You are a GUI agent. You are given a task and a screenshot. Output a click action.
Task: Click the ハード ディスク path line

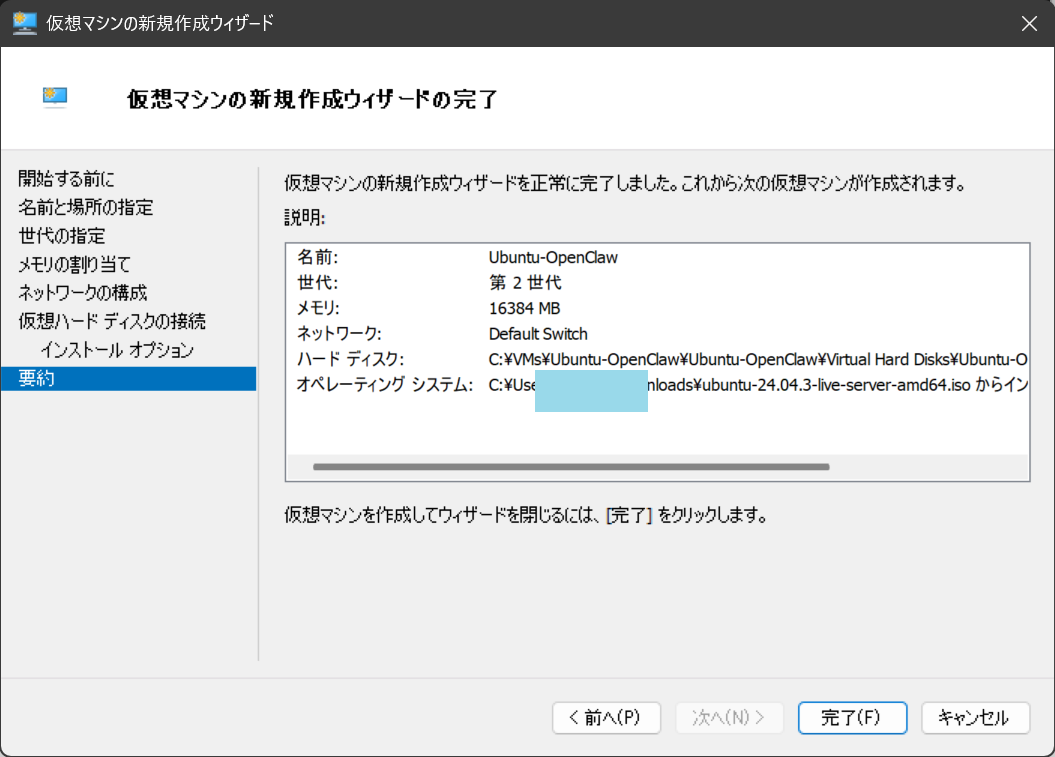tap(757, 359)
